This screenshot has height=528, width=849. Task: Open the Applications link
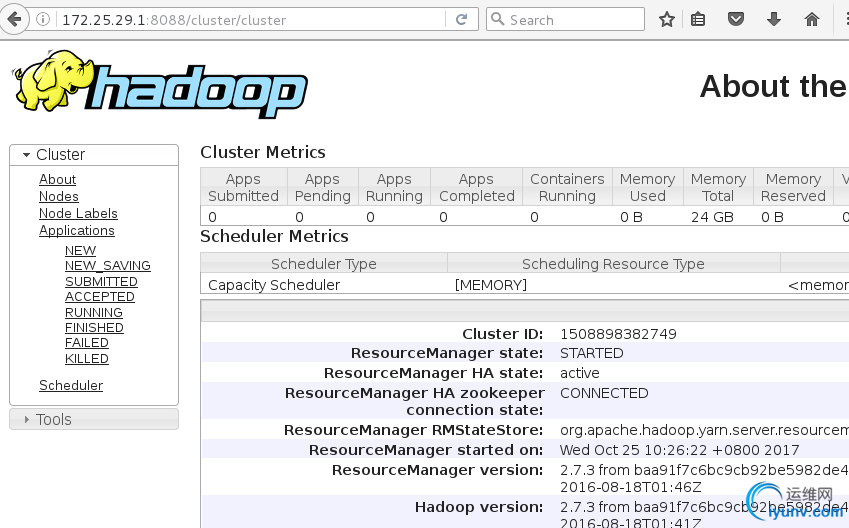(x=77, y=230)
